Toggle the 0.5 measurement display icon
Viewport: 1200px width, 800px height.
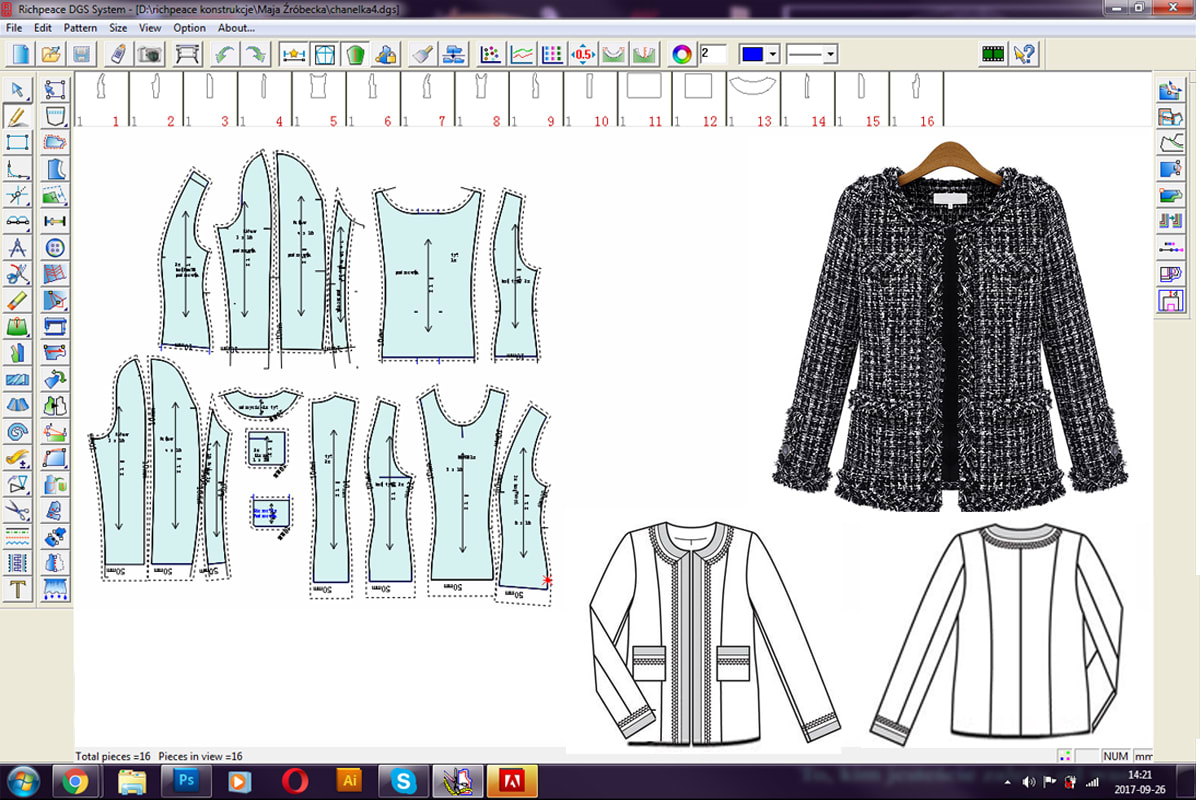pos(583,54)
